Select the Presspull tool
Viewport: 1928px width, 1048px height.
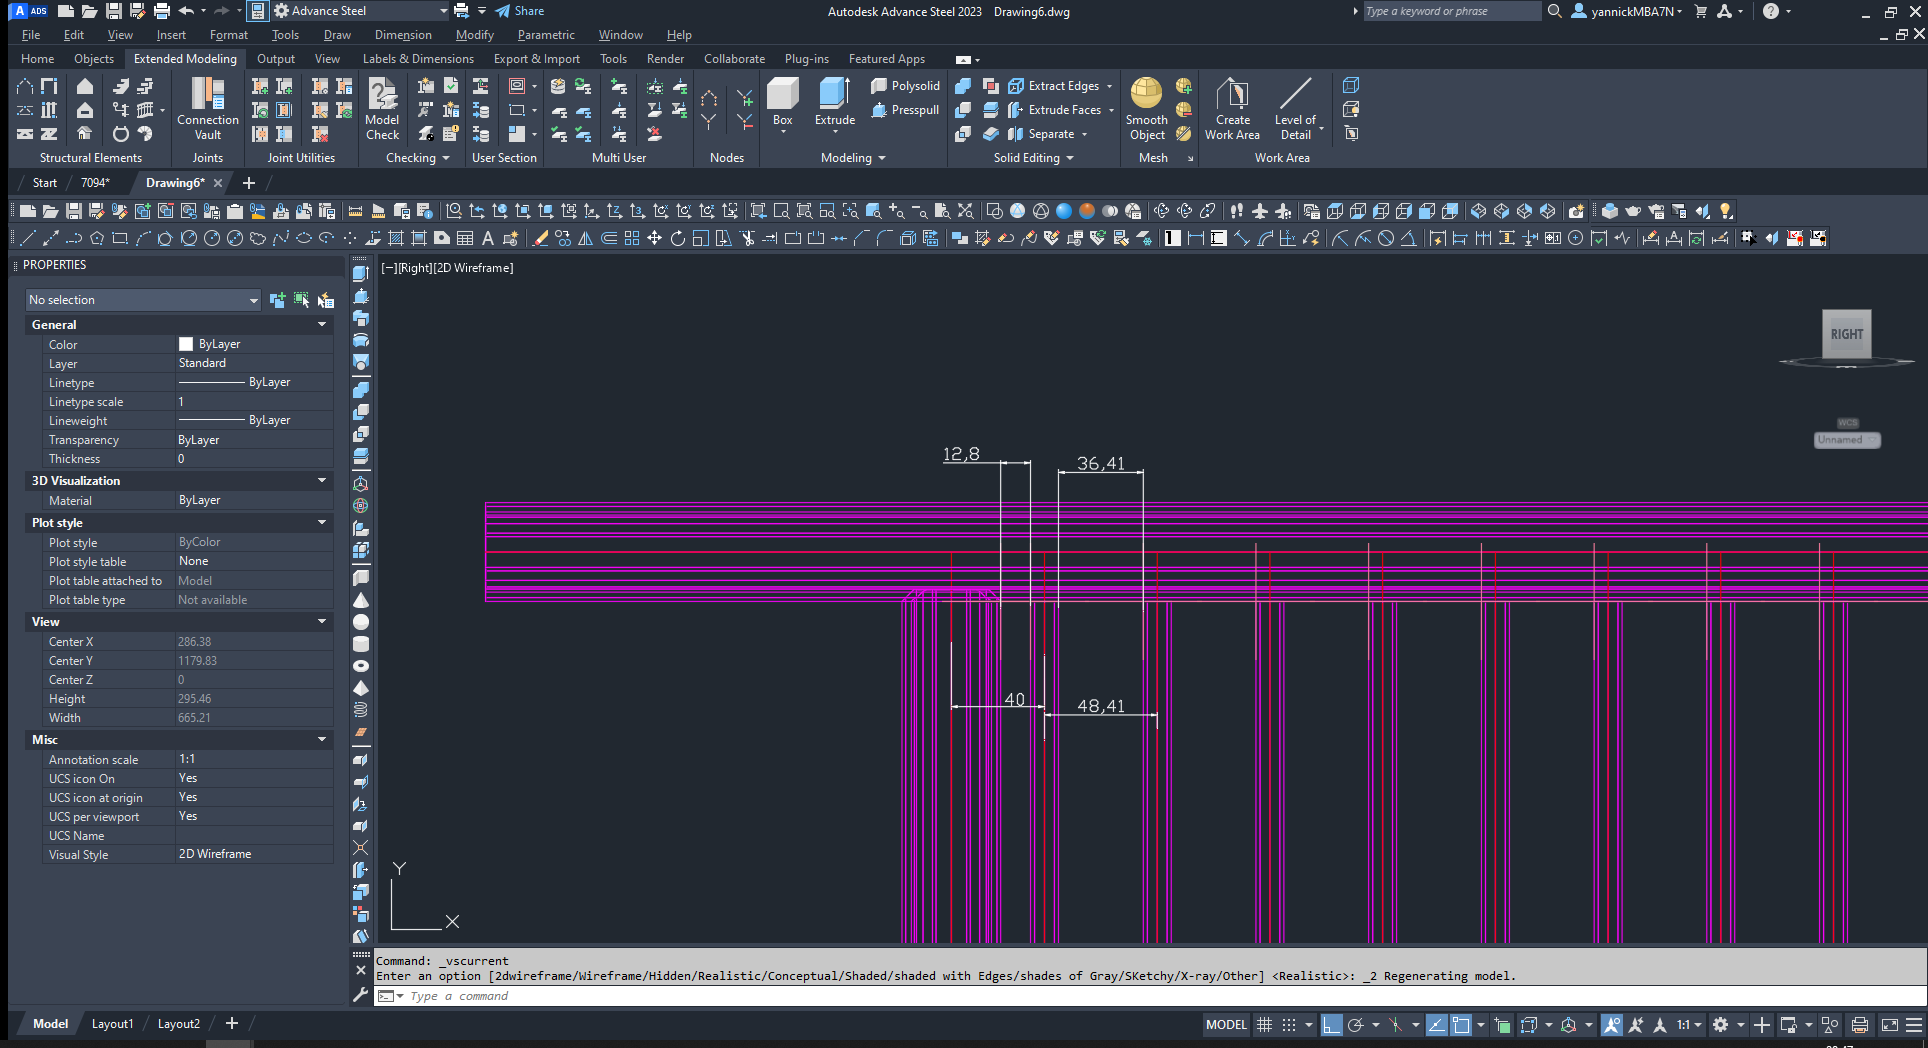pos(905,110)
